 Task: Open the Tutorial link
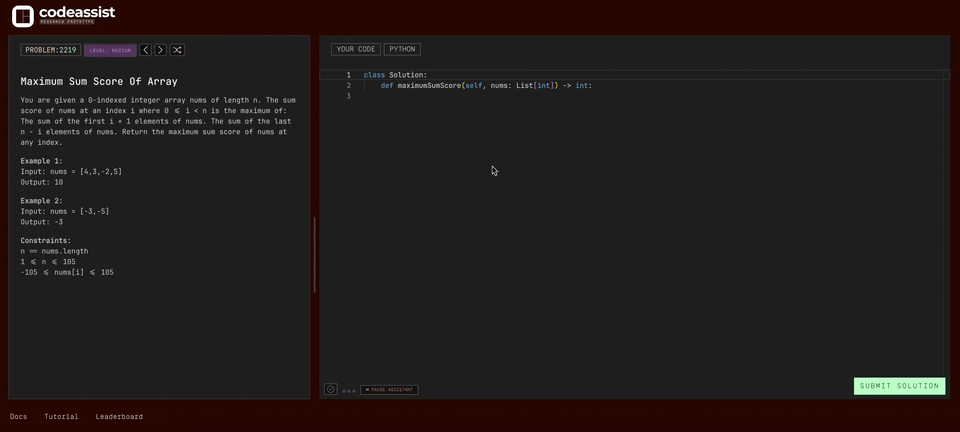tap(61, 417)
